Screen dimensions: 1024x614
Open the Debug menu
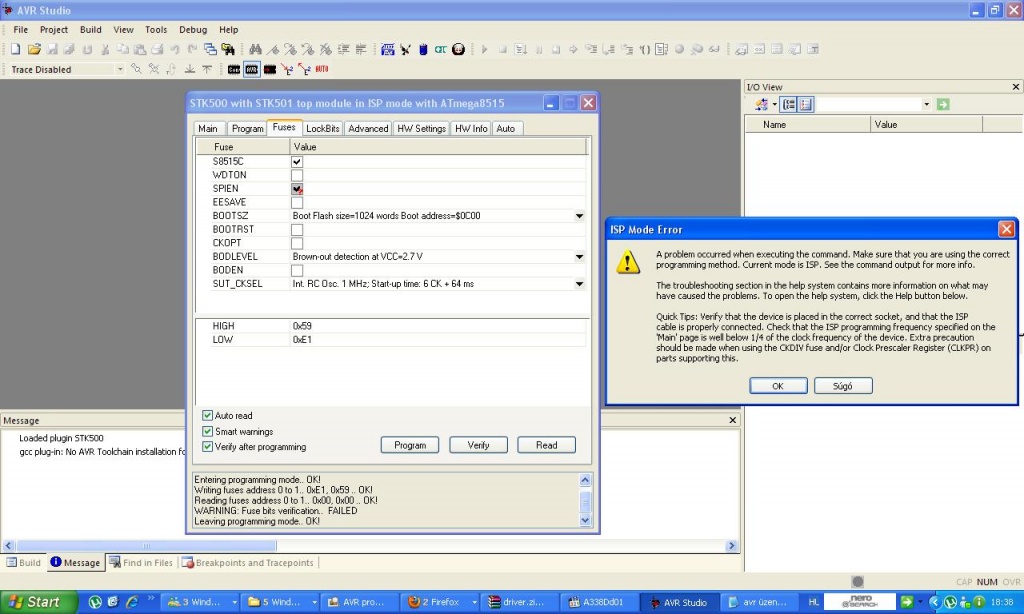193,29
